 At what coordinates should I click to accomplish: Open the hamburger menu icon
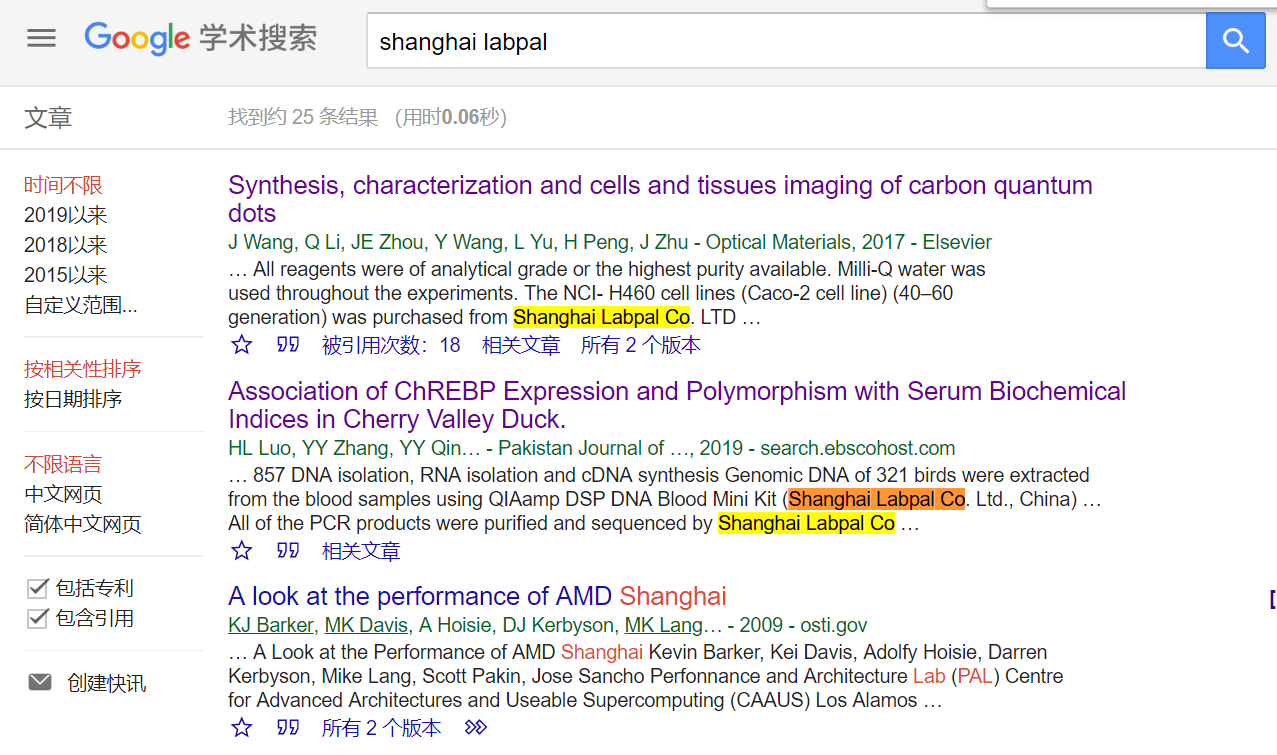point(41,39)
